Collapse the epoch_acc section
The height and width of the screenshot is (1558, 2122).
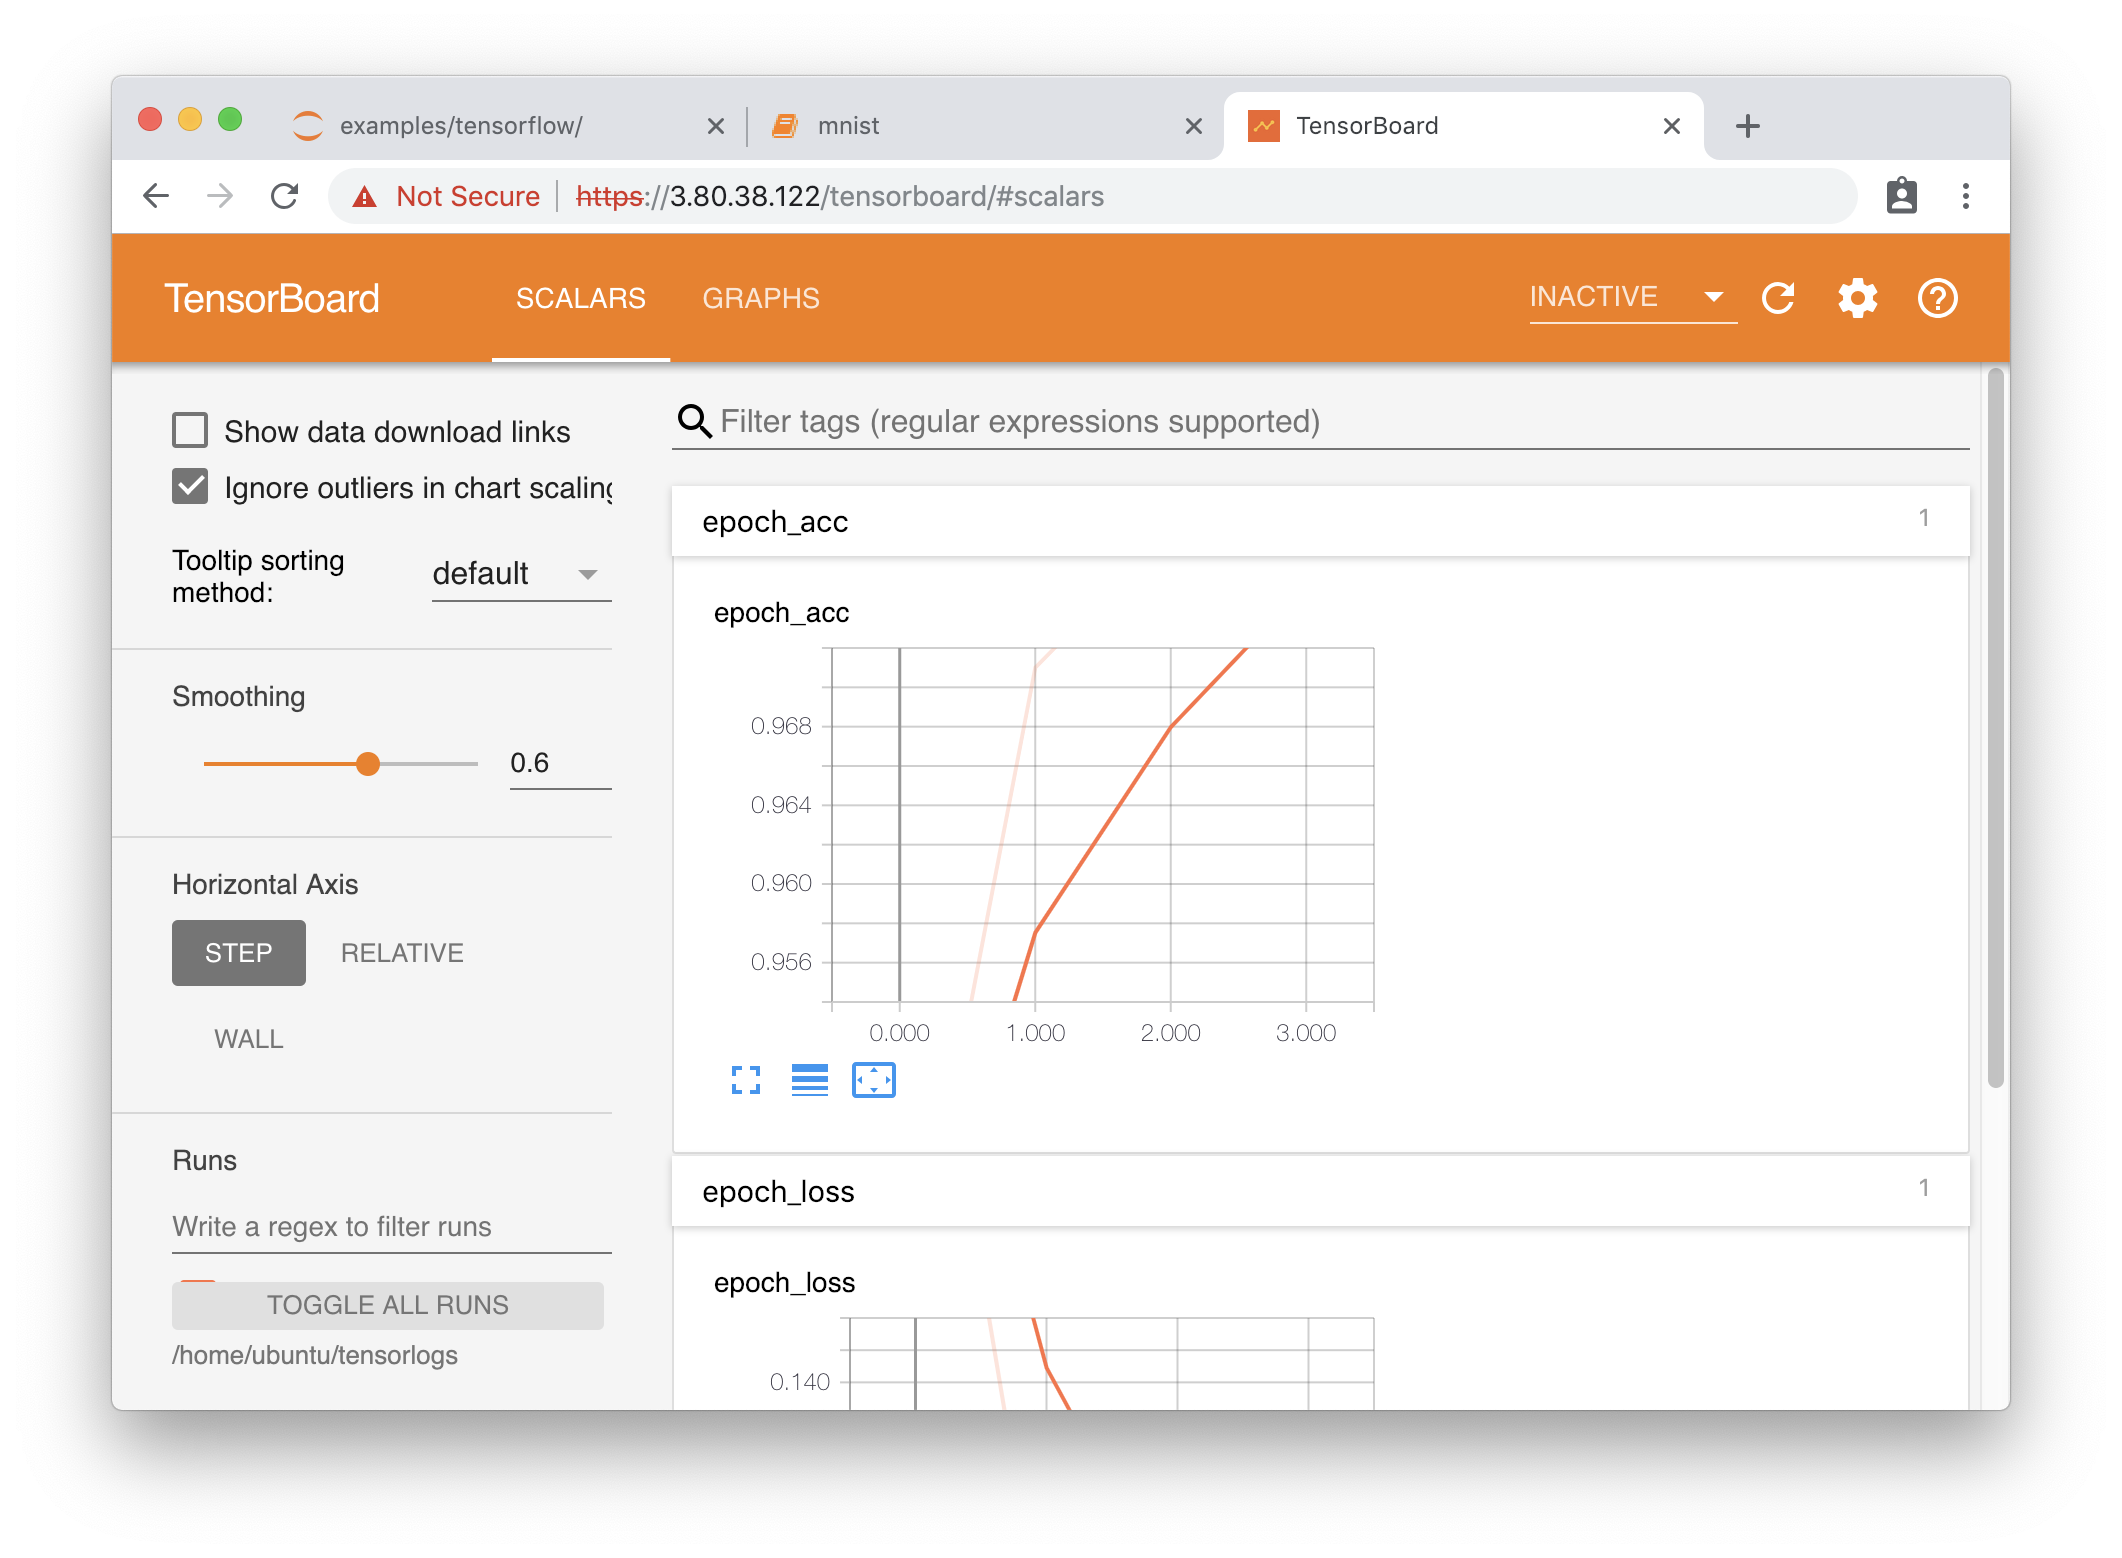point(1320,521)
